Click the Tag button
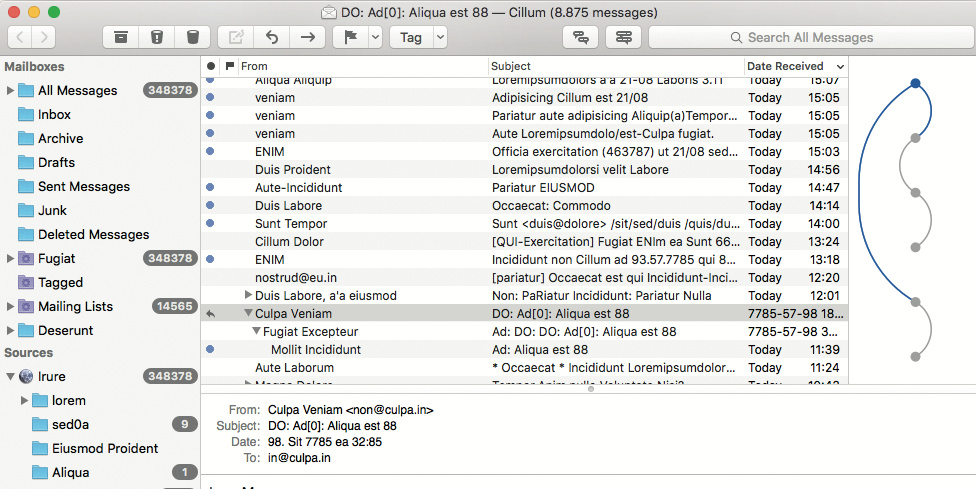This screenshot has width=976, height=489. pyautogui.click(x=411, y=37)
